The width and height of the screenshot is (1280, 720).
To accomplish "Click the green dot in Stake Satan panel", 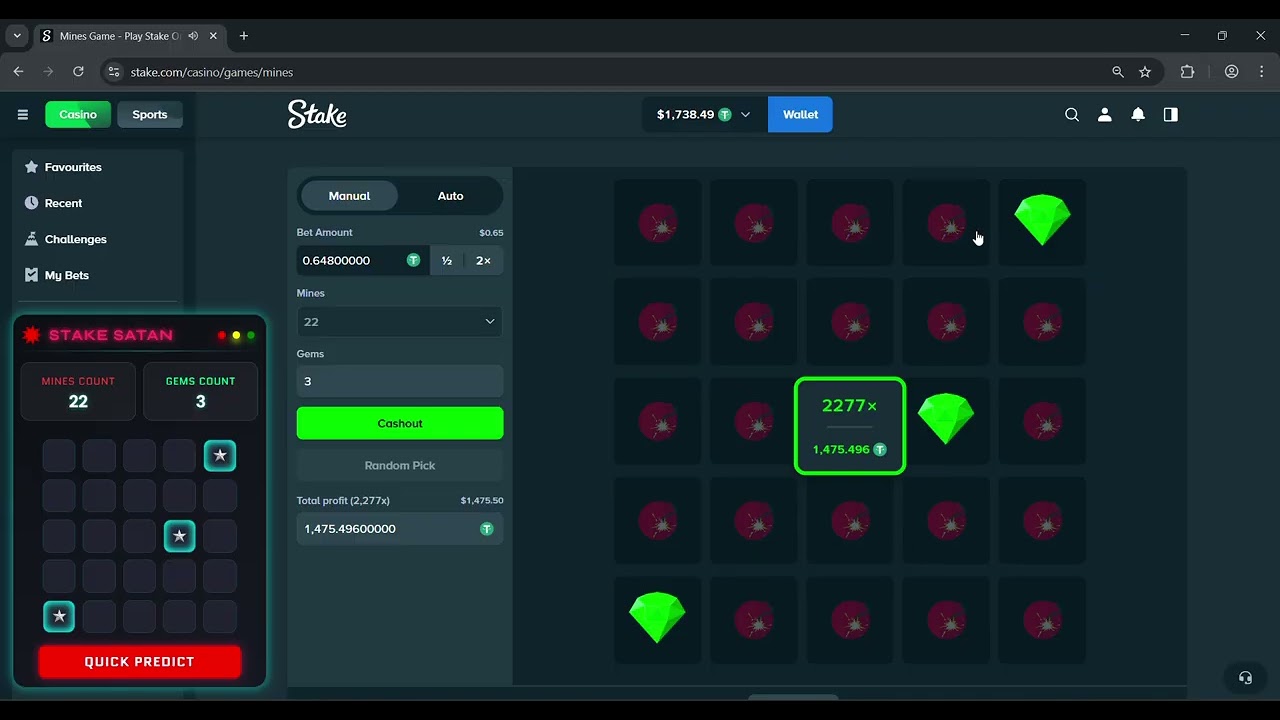I will click(x=251, y=335).
